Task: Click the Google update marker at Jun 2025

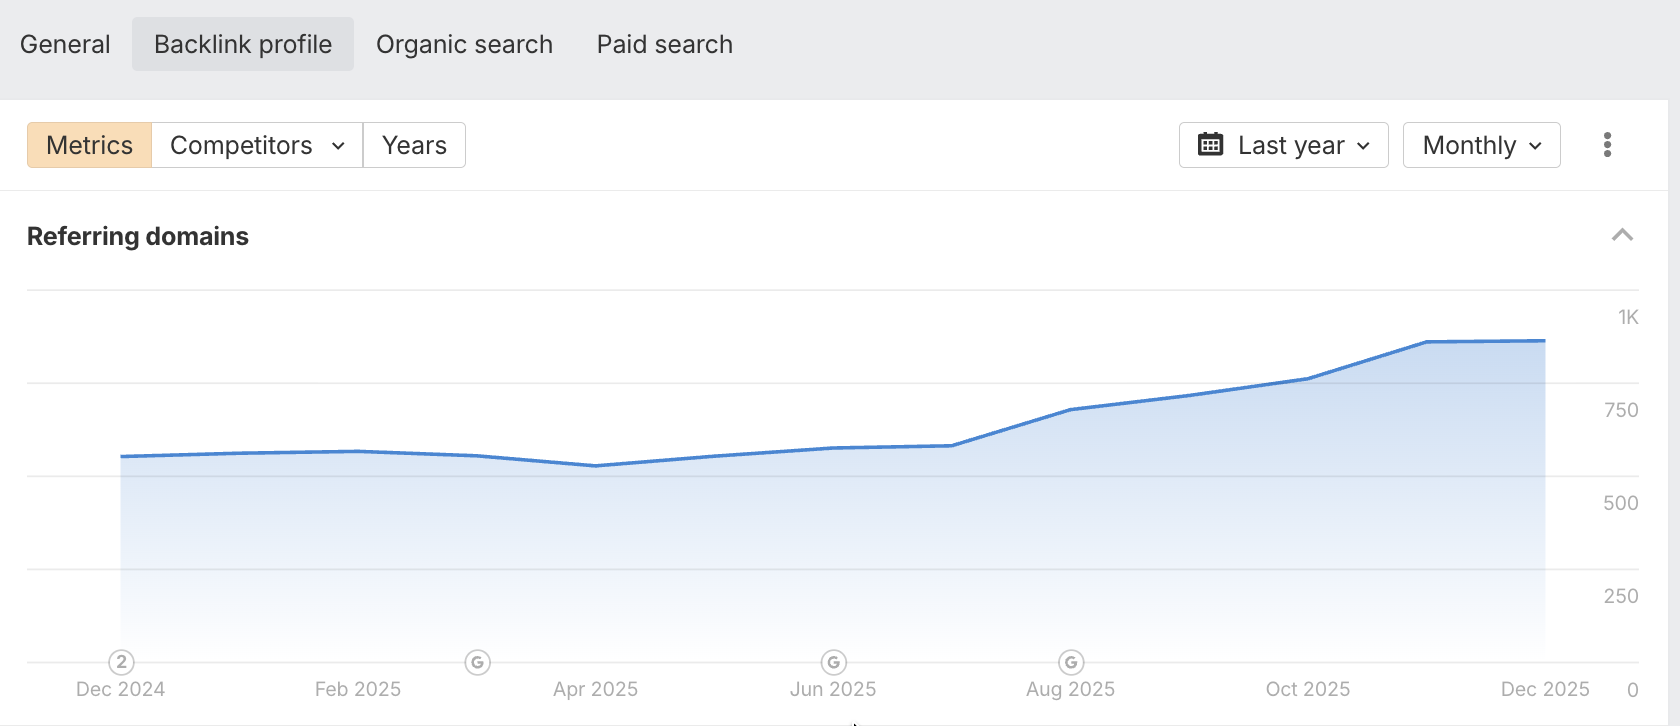Action: (x=833, y=662)
